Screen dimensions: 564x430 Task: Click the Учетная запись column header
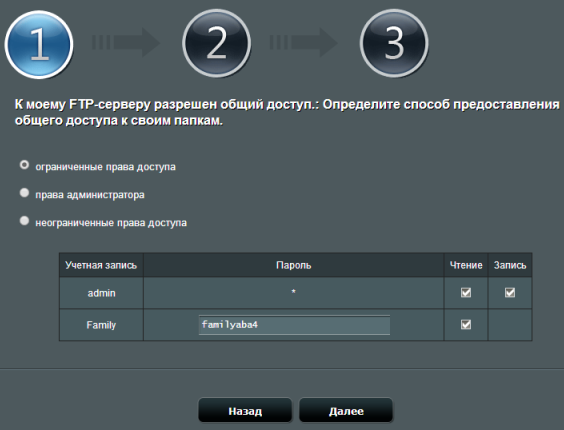click(x=101, y=265)
